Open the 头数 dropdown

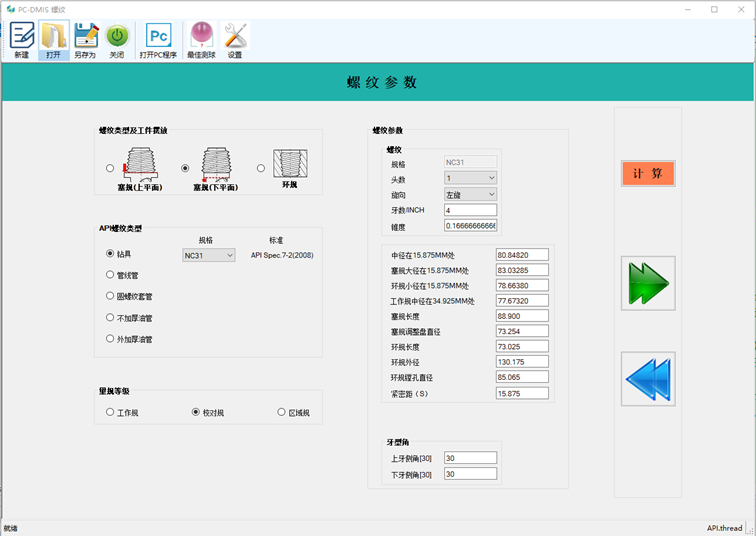pyautogui.click(x=470, y=178)
